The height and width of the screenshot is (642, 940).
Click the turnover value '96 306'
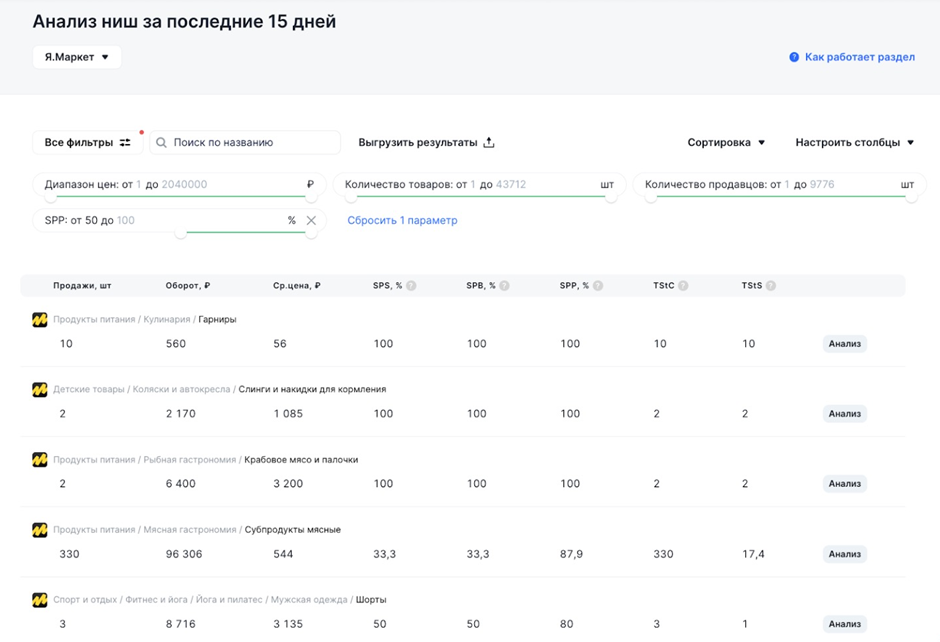(183, 554)
